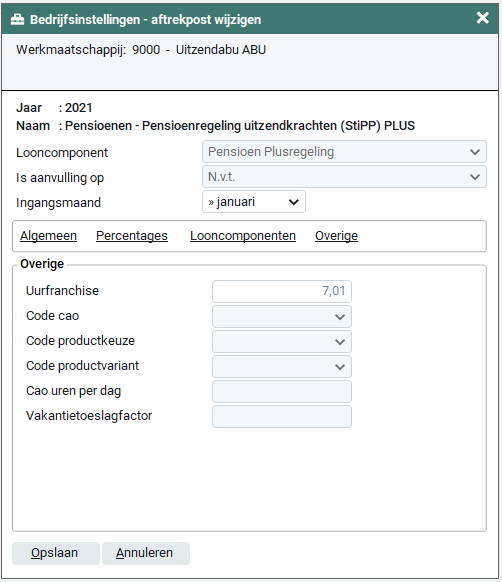The height and width of the screenshot is (582, 502).
Task: Open the Code productkeuze dropdown
Action: pyautogui.click(x=282, y=341)
